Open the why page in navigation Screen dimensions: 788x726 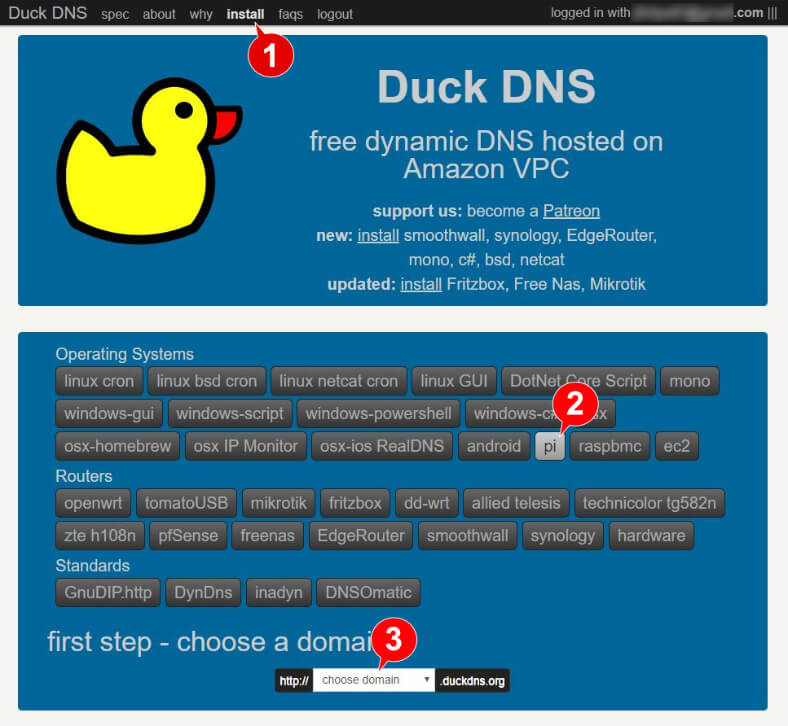coord(201,14)
